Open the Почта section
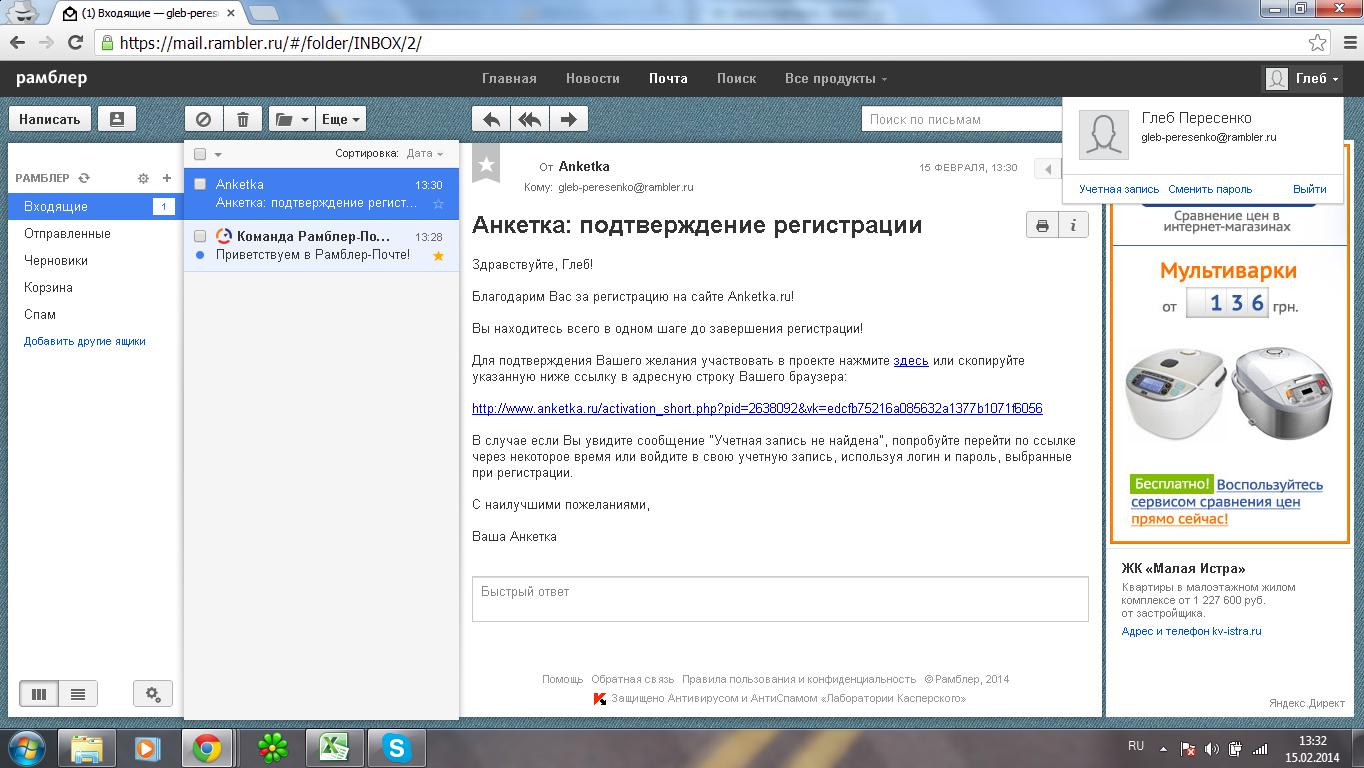 coord(668,78)
